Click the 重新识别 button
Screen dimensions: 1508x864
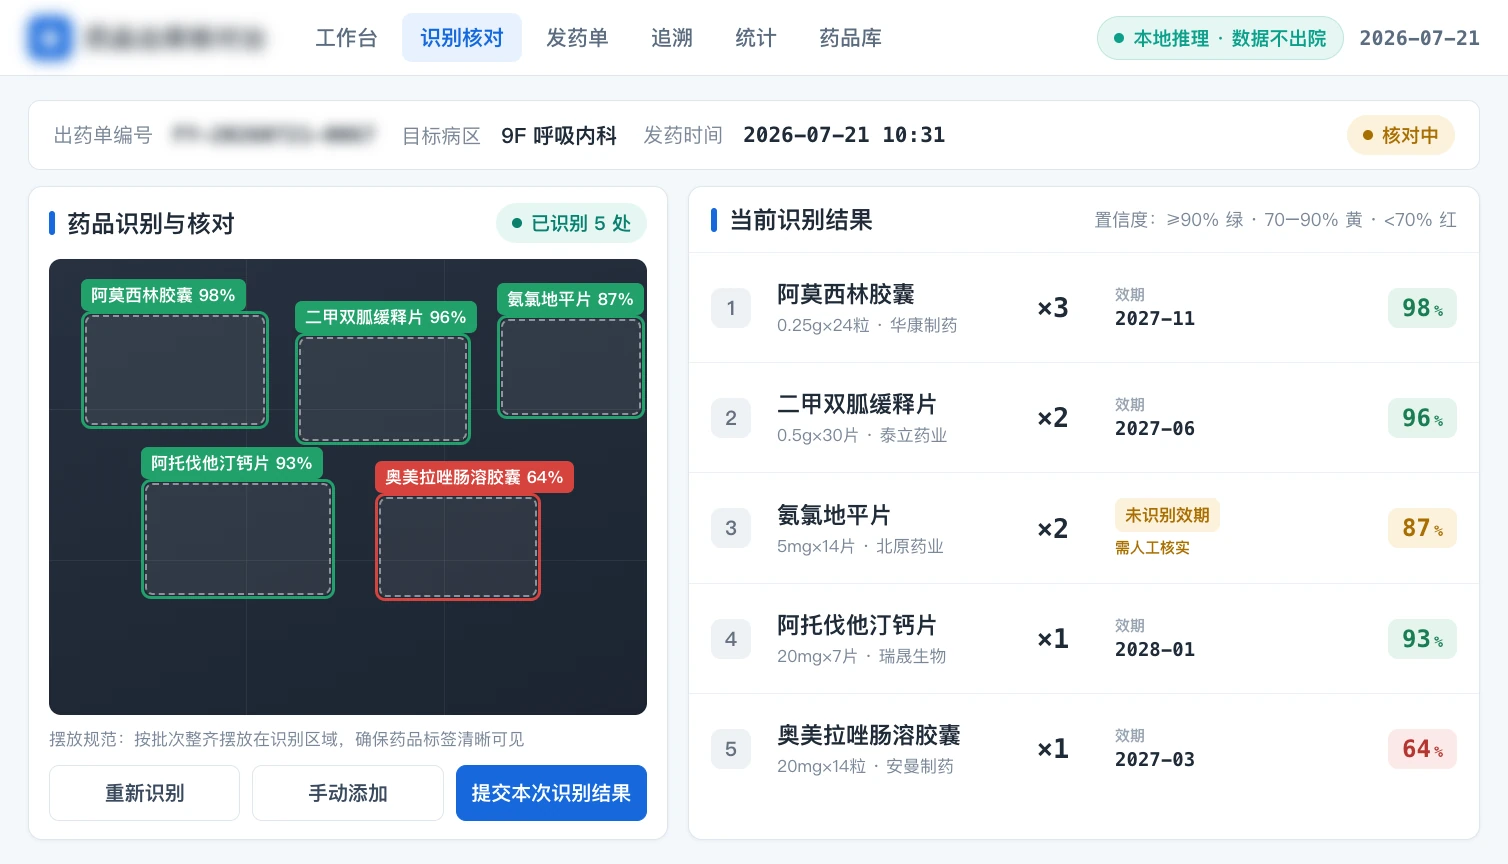pyautogui.click(x=145, y=793)
